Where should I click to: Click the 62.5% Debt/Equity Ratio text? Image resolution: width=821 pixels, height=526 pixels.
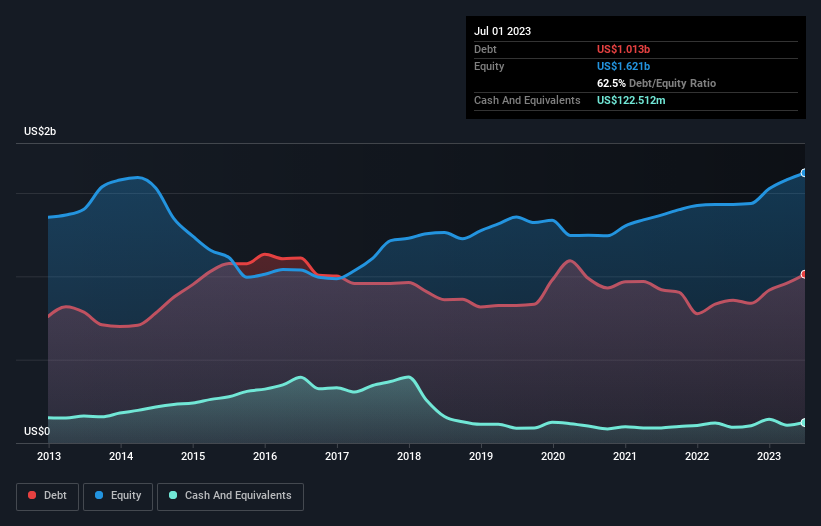click(x=656, y=83)
